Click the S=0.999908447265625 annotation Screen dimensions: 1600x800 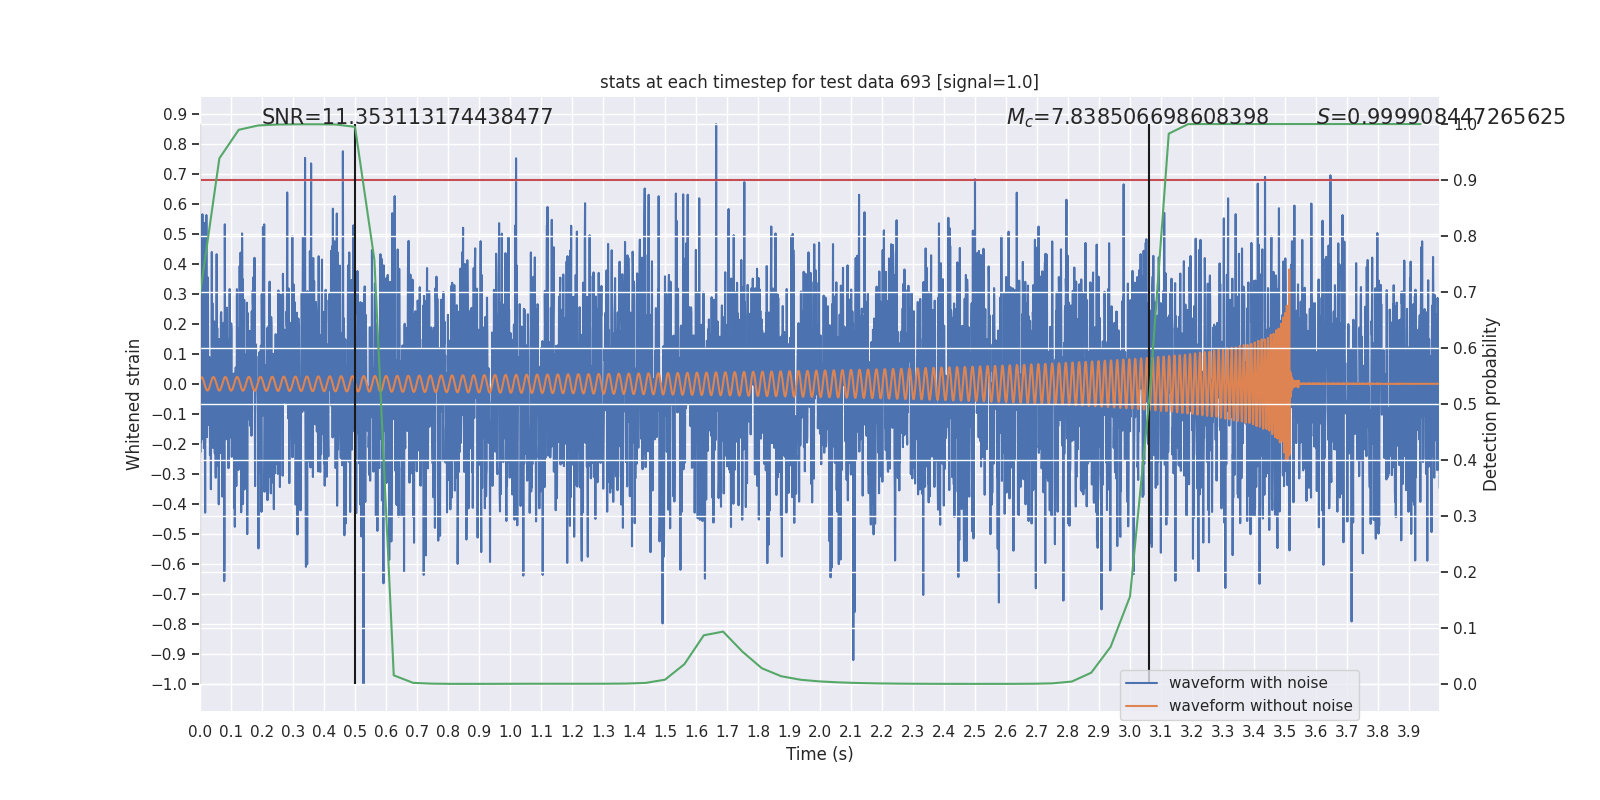(x=1441, y=117)
